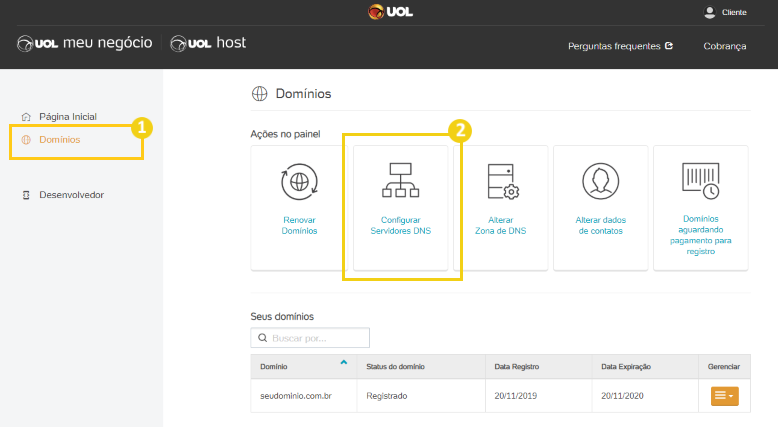Click the UOL logo at top center
Viewport: 778px width, 427px height.
(390, 11)
